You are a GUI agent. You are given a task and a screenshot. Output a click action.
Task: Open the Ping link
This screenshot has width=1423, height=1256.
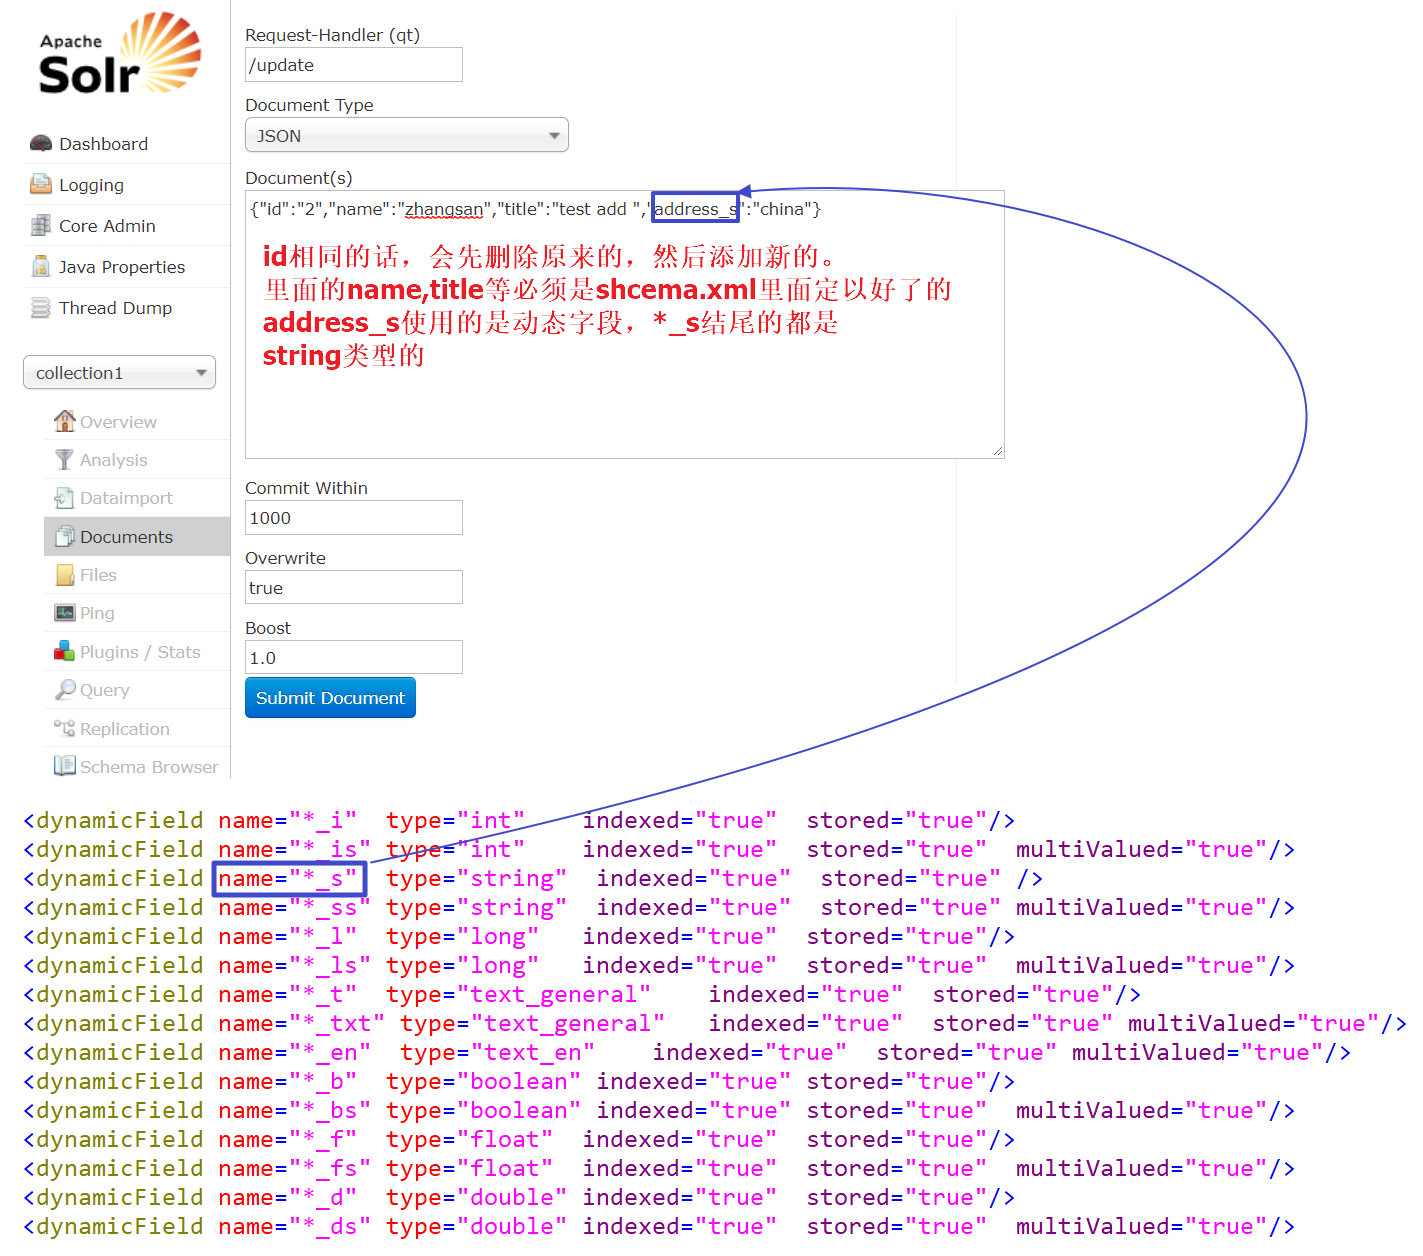97,613
